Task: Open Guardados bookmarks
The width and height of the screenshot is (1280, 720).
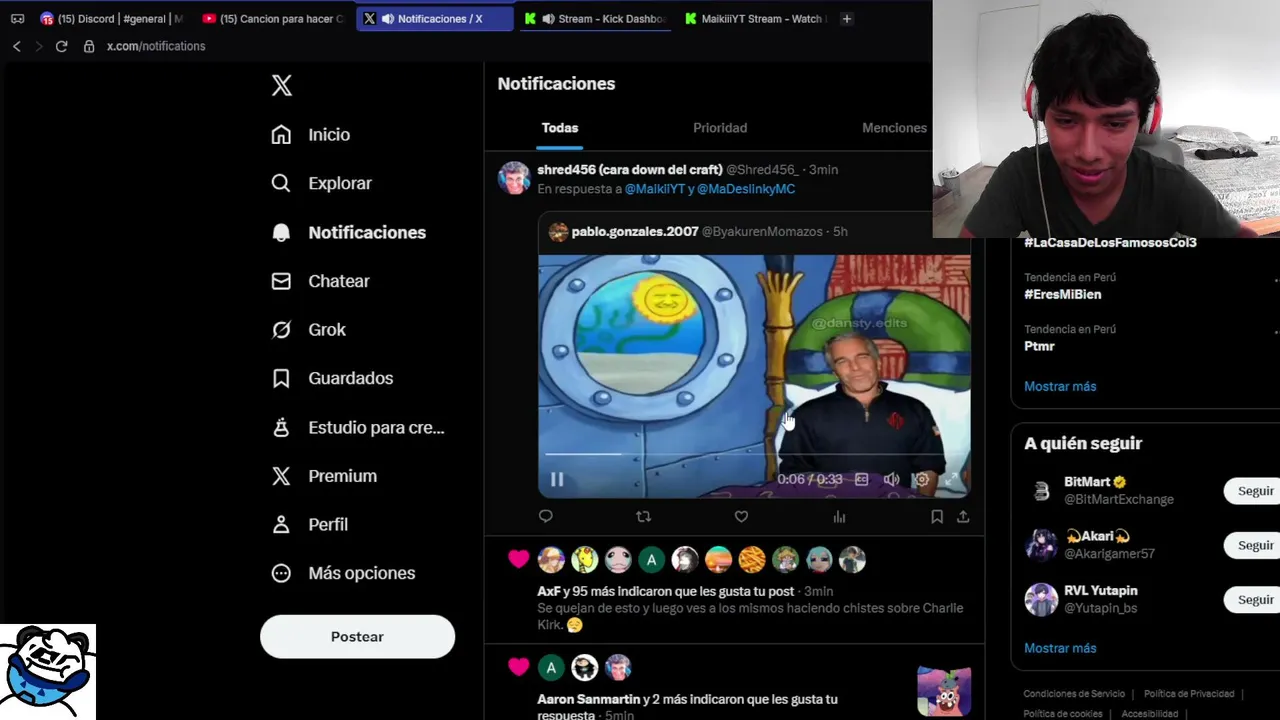Action: point(333,379)
